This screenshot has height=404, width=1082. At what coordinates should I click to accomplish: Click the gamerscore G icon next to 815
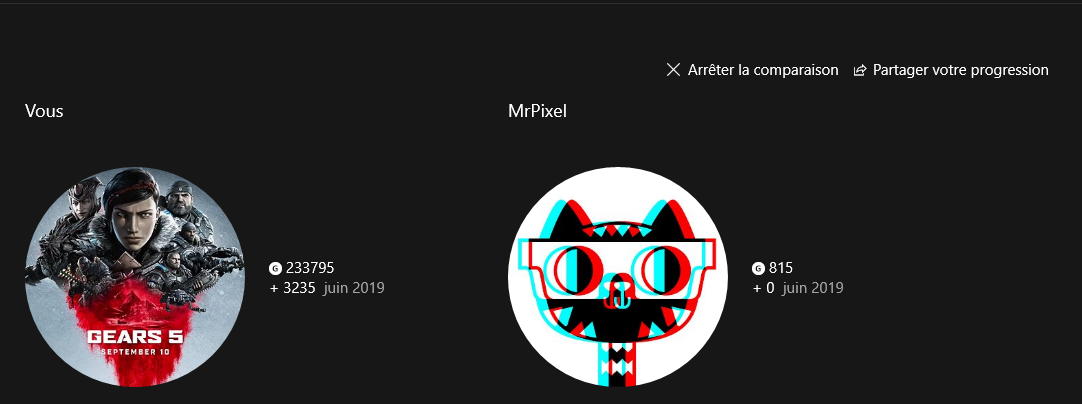(x=758, y=269)
